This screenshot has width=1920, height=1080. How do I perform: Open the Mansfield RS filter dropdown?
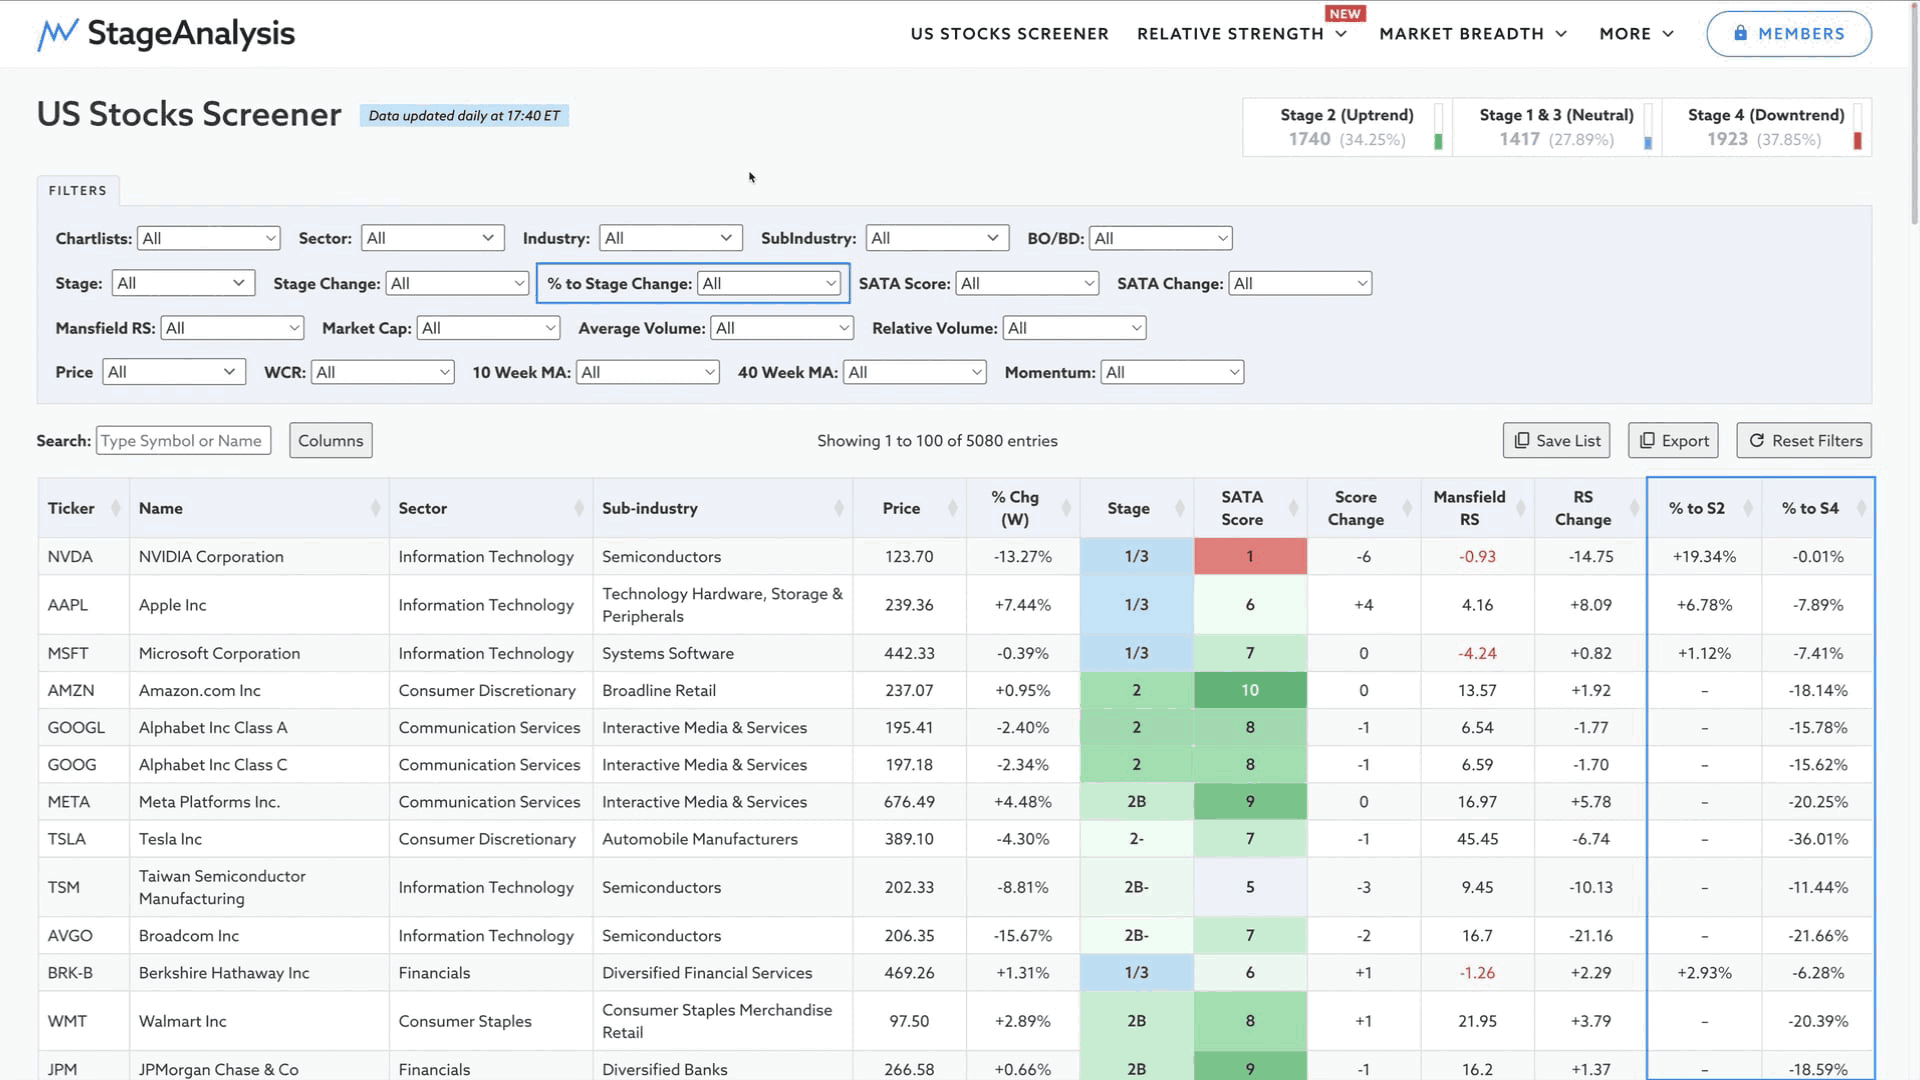pyautogui.click(x=232, y=328)
